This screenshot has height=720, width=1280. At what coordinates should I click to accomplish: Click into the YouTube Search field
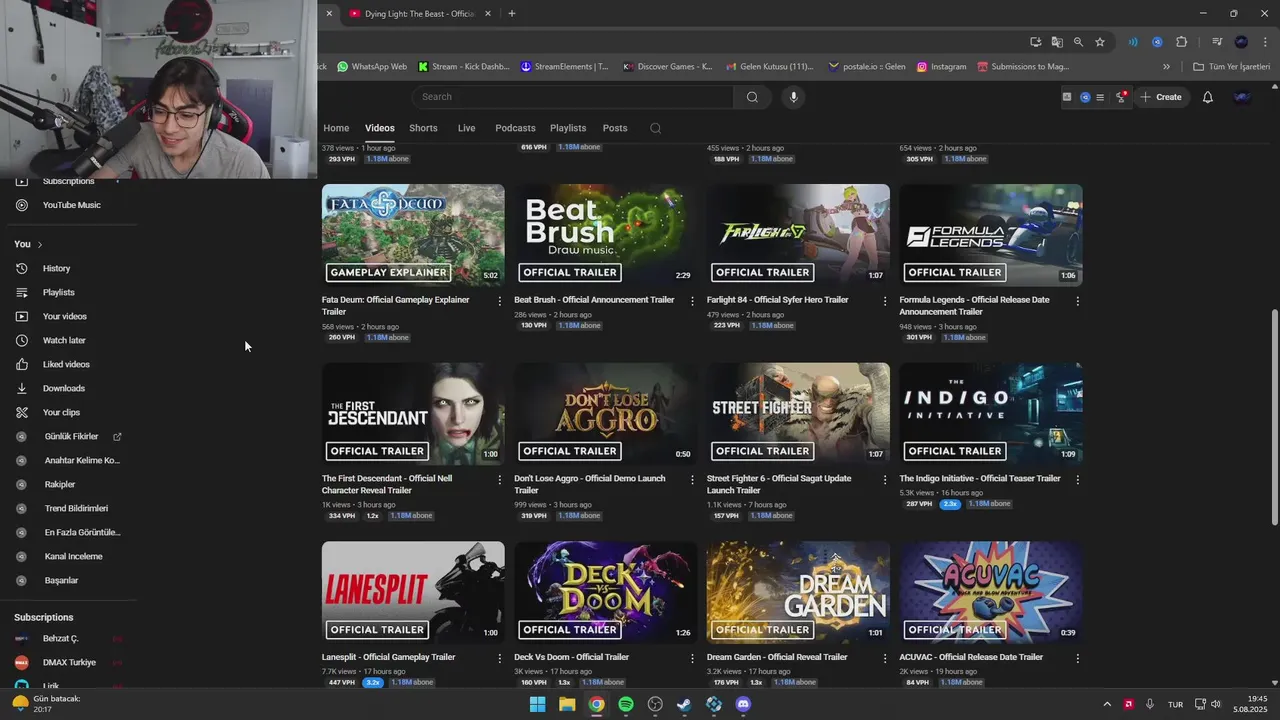573,97
